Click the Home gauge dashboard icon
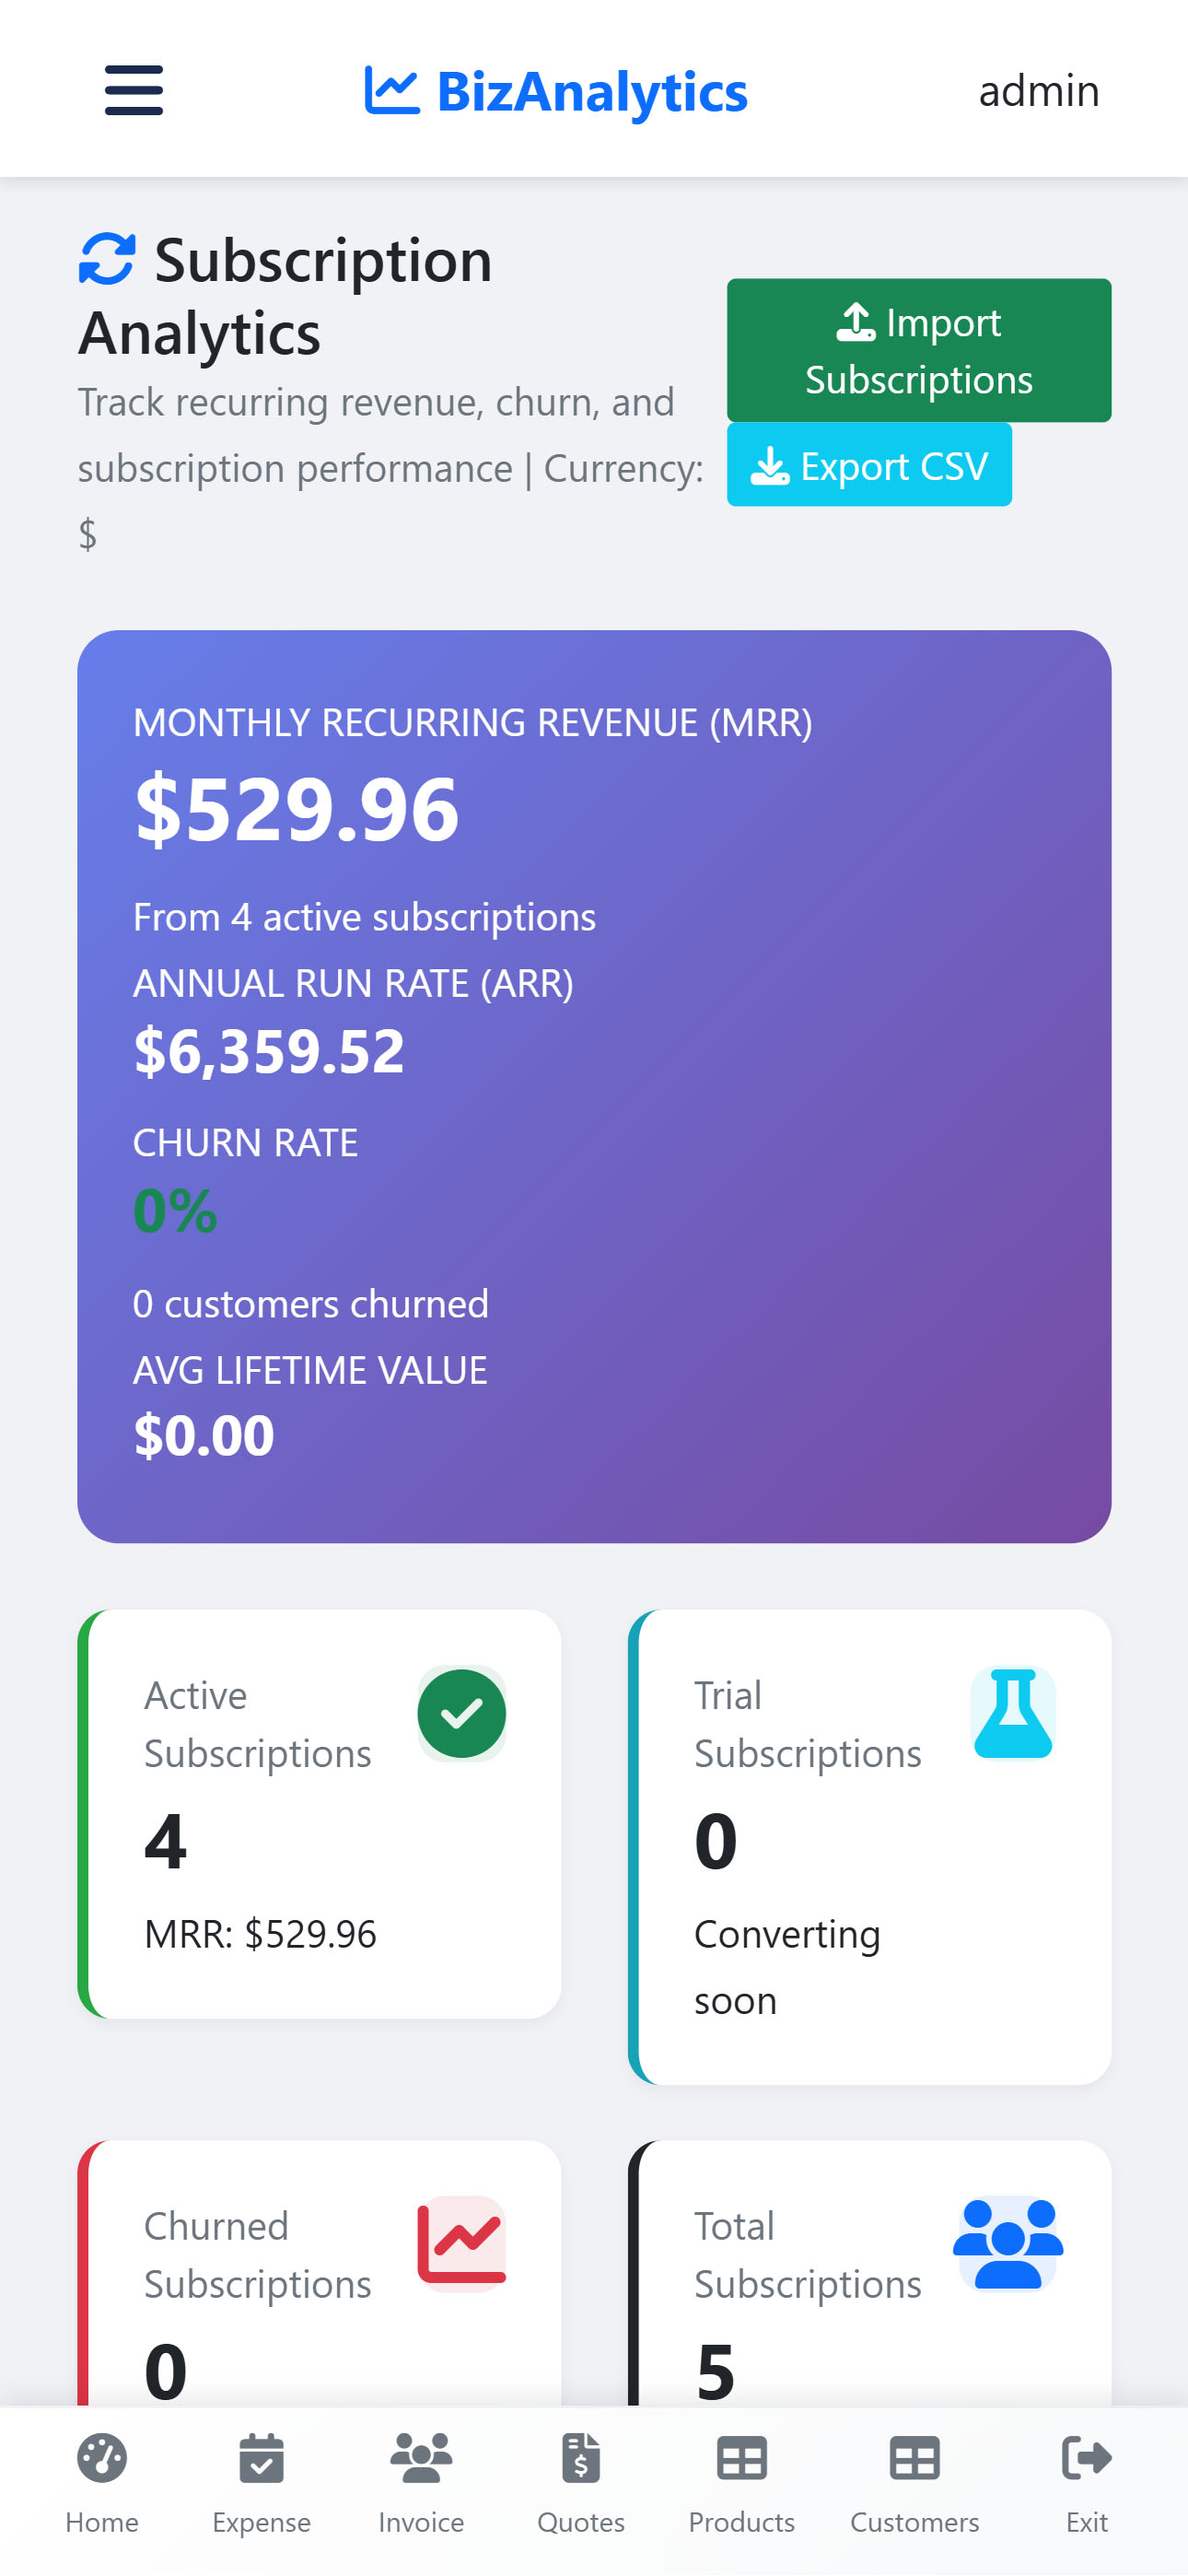The image size is (1188, 2576). [102, 2458]
